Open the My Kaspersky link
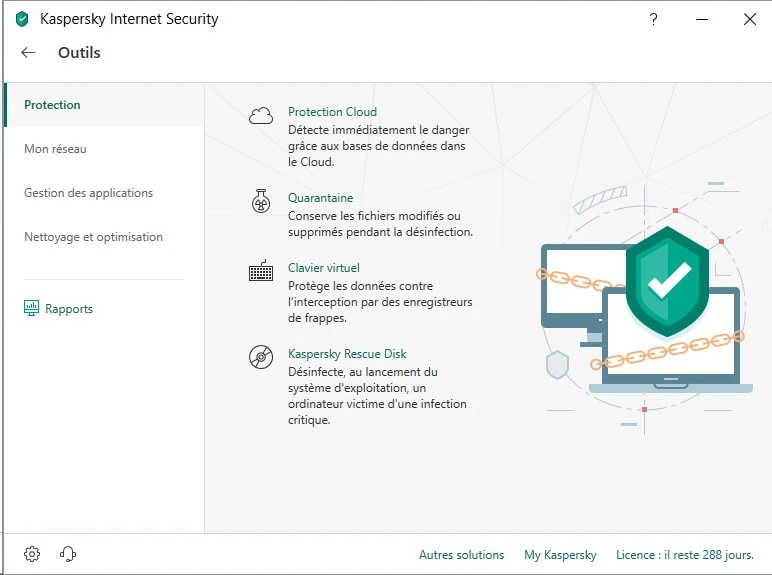 point(560,555)
